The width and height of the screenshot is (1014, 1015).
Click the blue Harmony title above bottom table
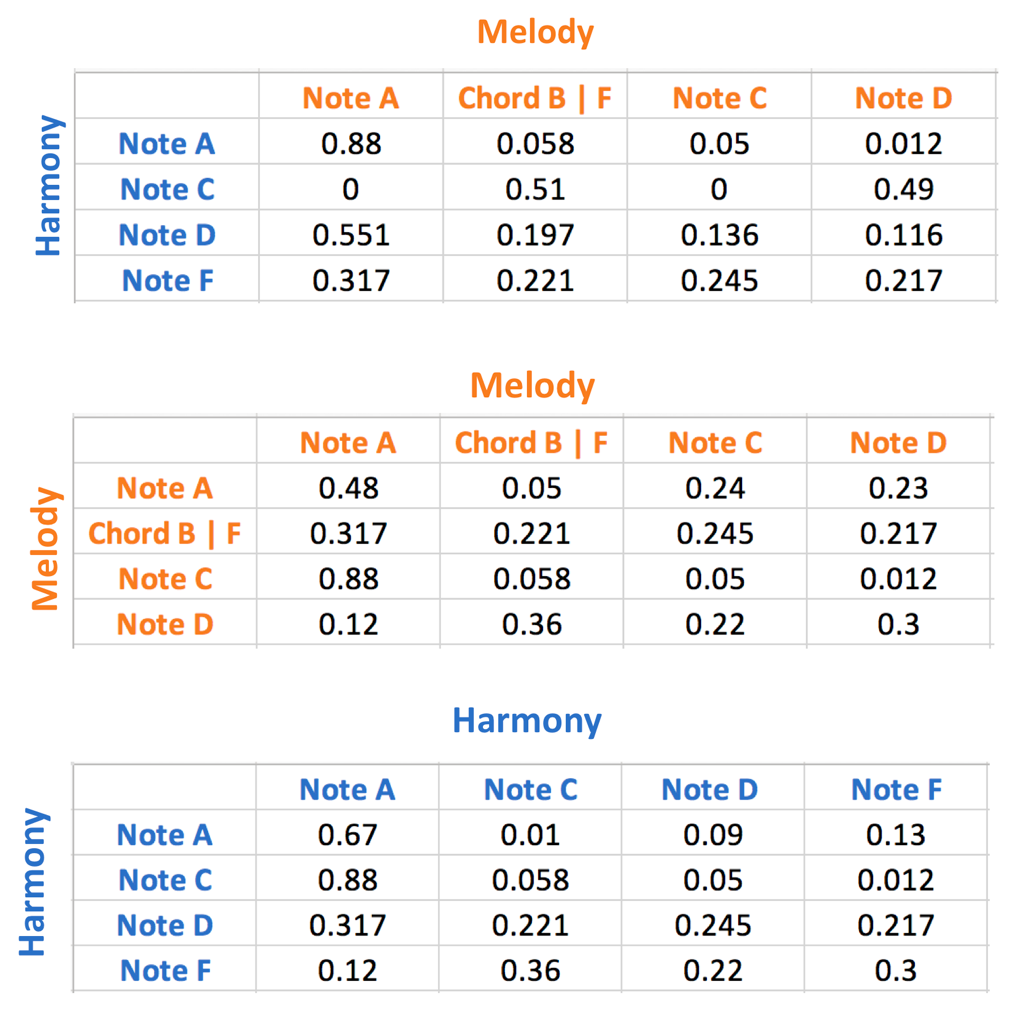527,720
